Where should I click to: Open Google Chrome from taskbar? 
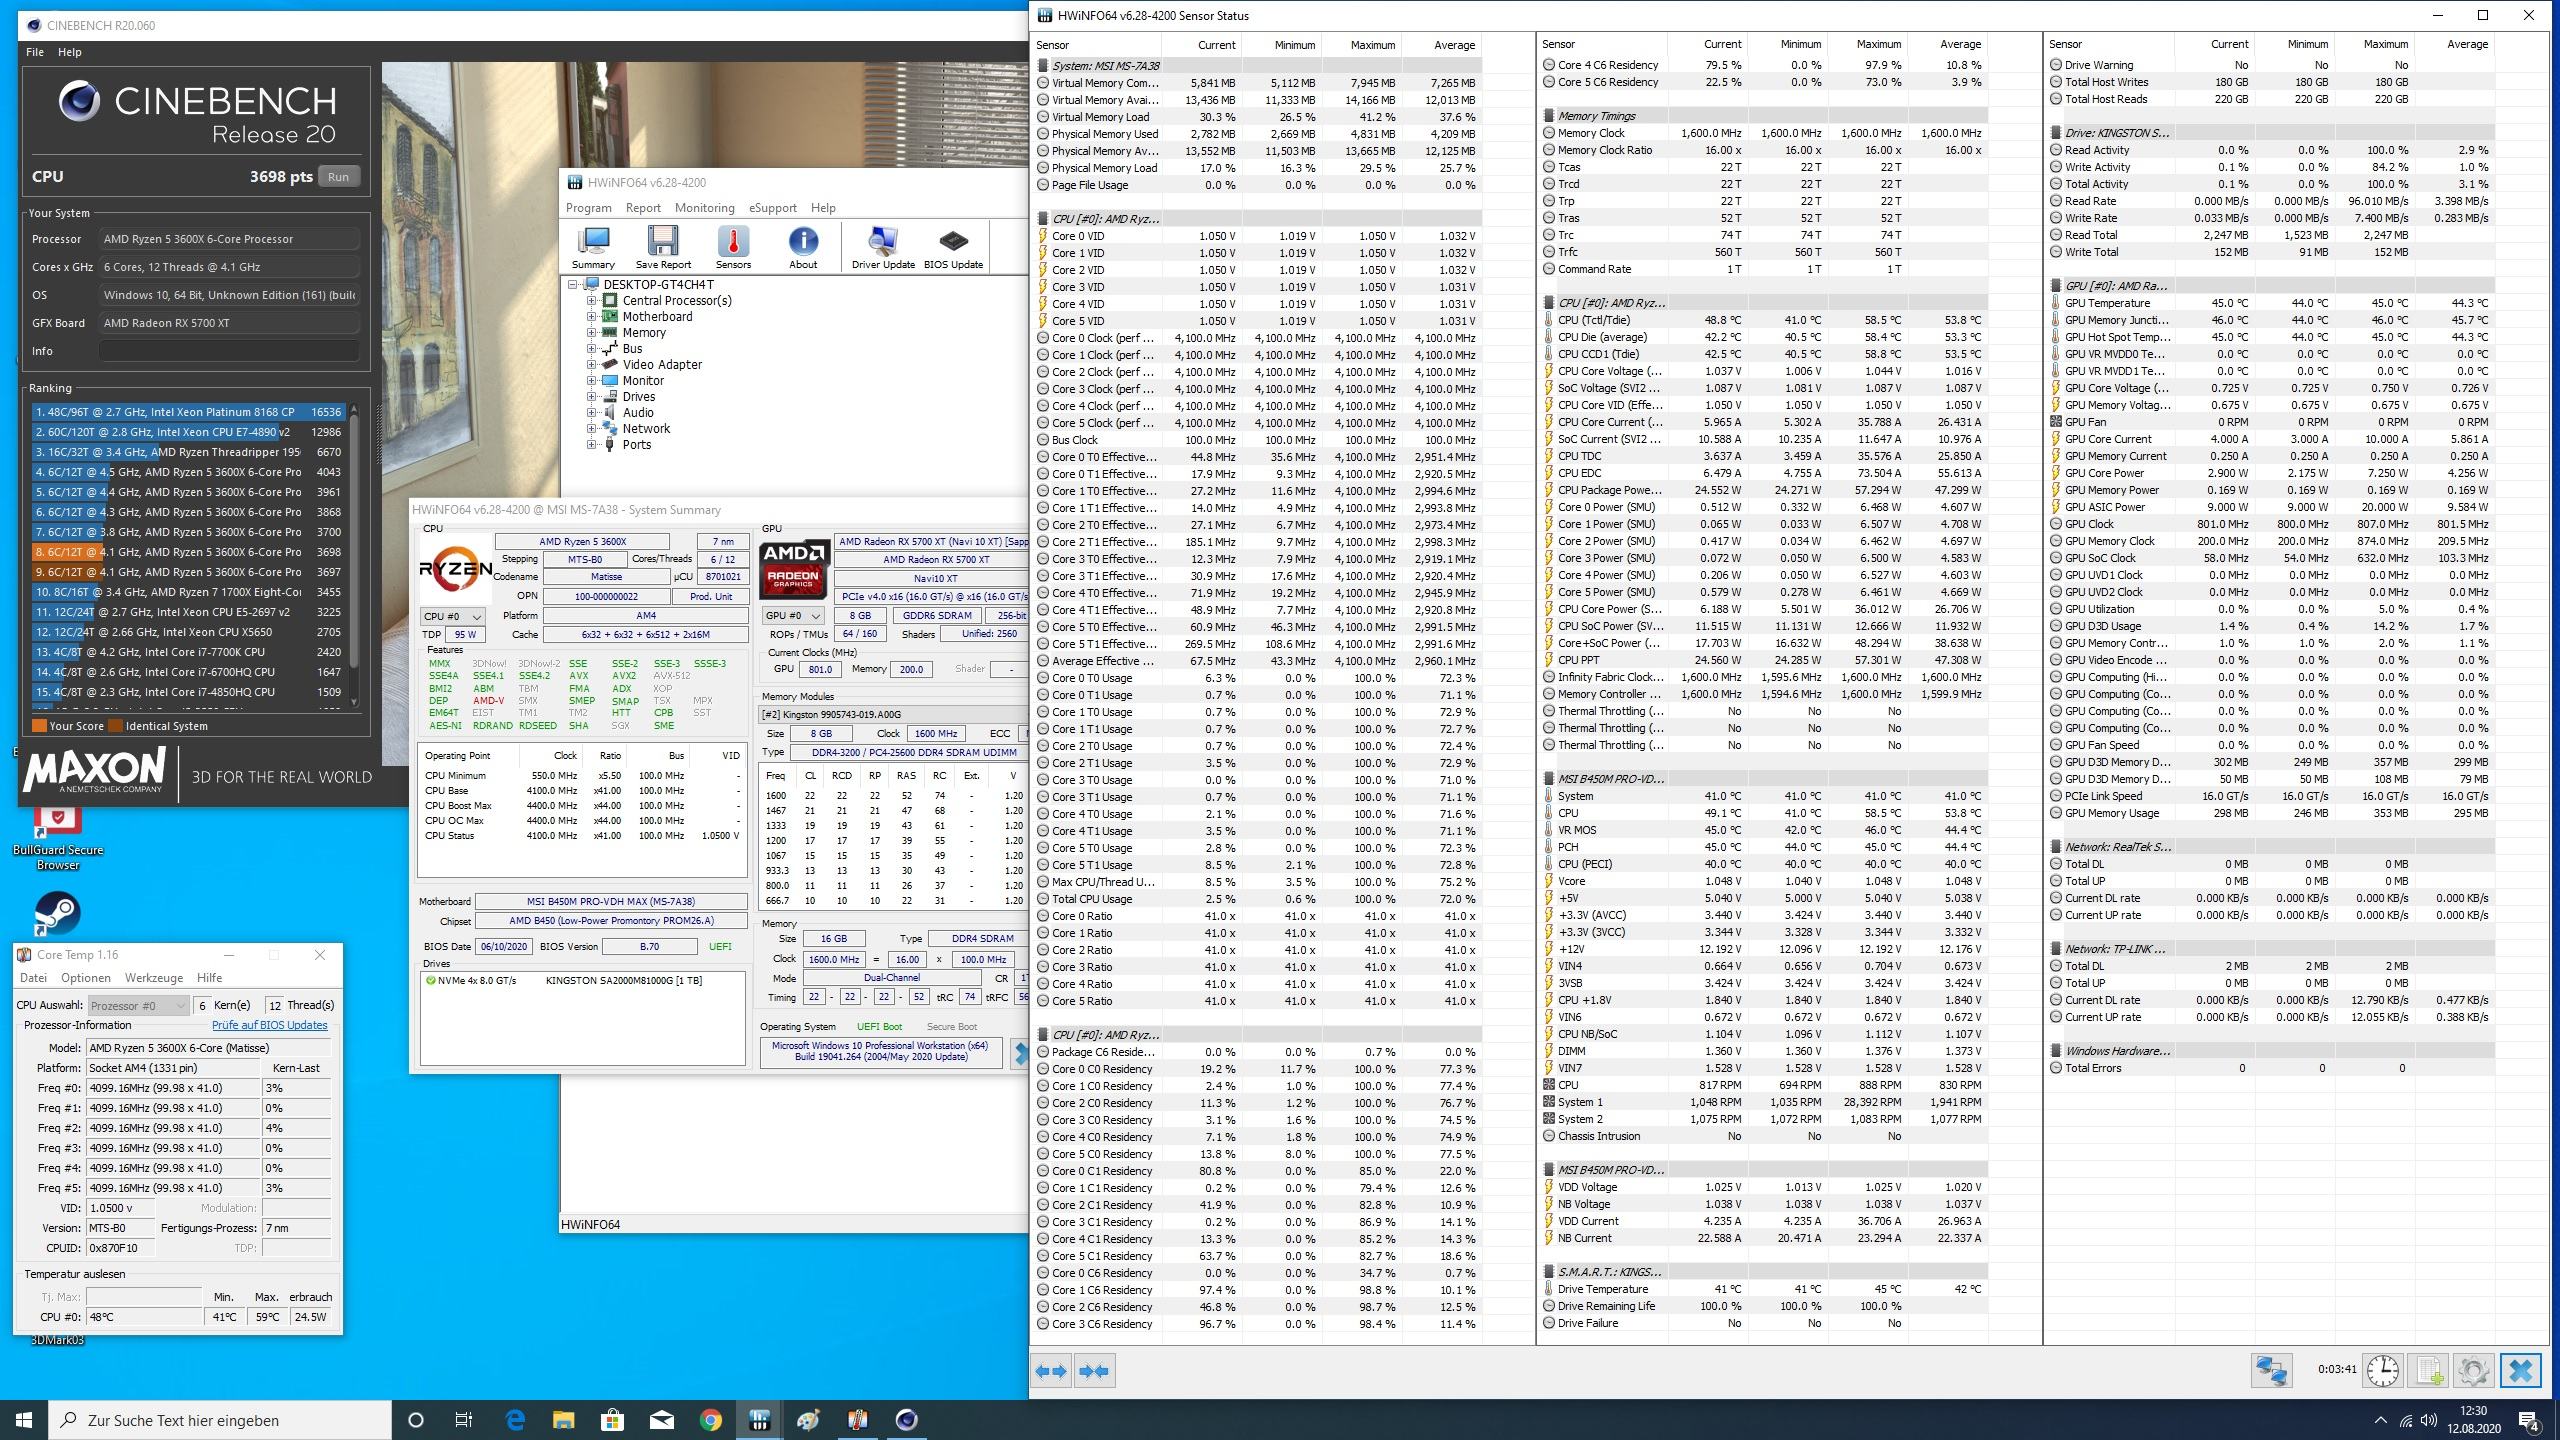point(710,1420)
